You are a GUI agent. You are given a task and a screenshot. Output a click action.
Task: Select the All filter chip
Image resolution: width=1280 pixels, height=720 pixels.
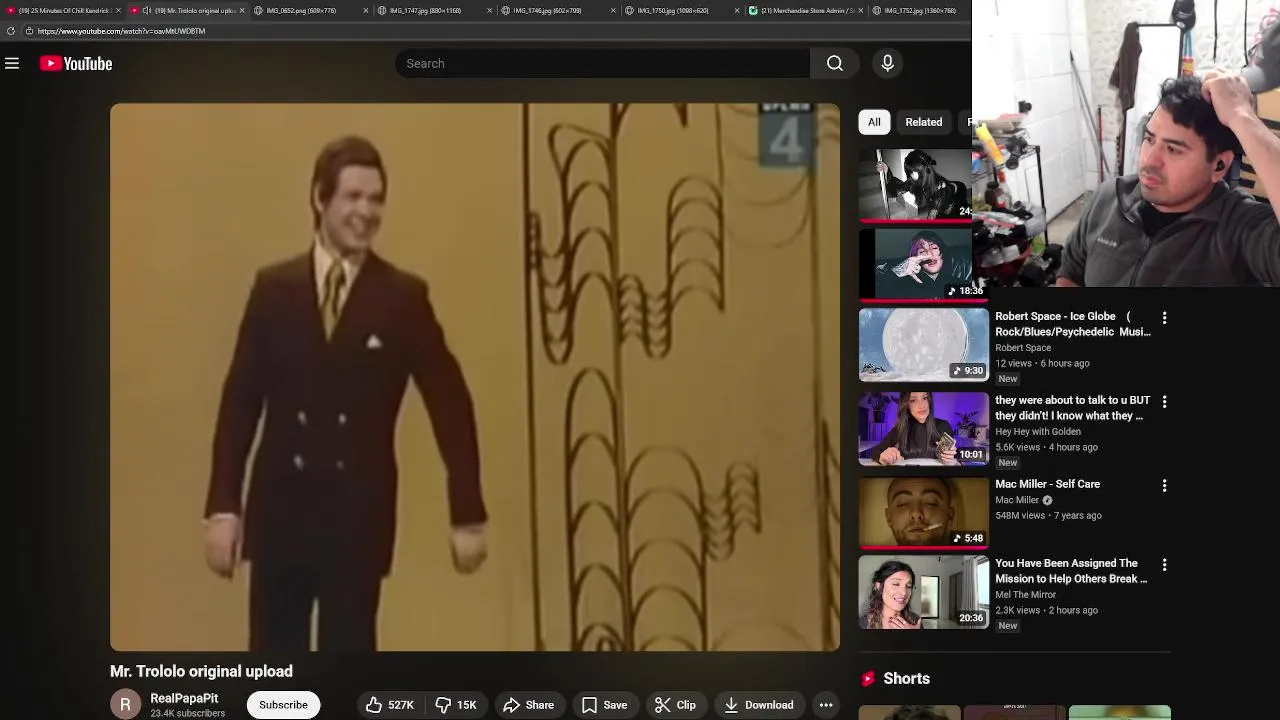point(874,122)
